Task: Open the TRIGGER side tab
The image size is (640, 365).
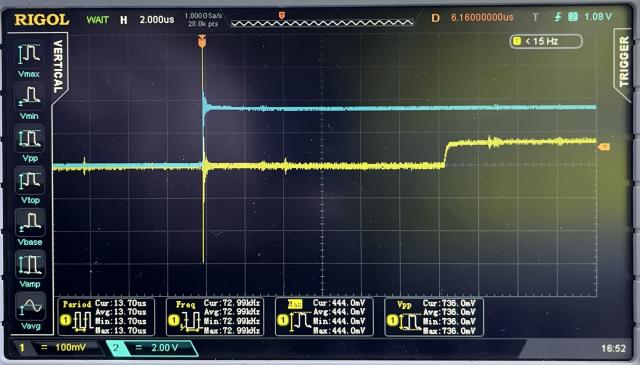Action: (624, 62)
